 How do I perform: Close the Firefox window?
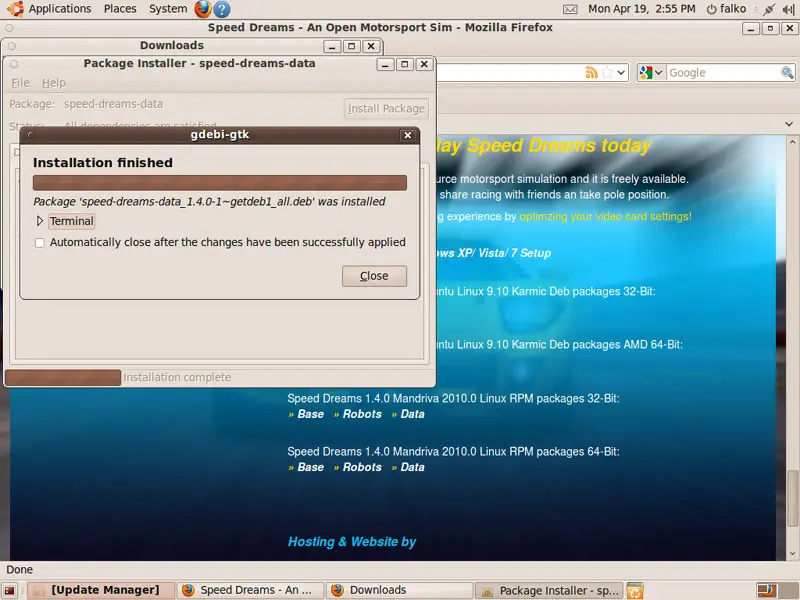pos(789,29)
